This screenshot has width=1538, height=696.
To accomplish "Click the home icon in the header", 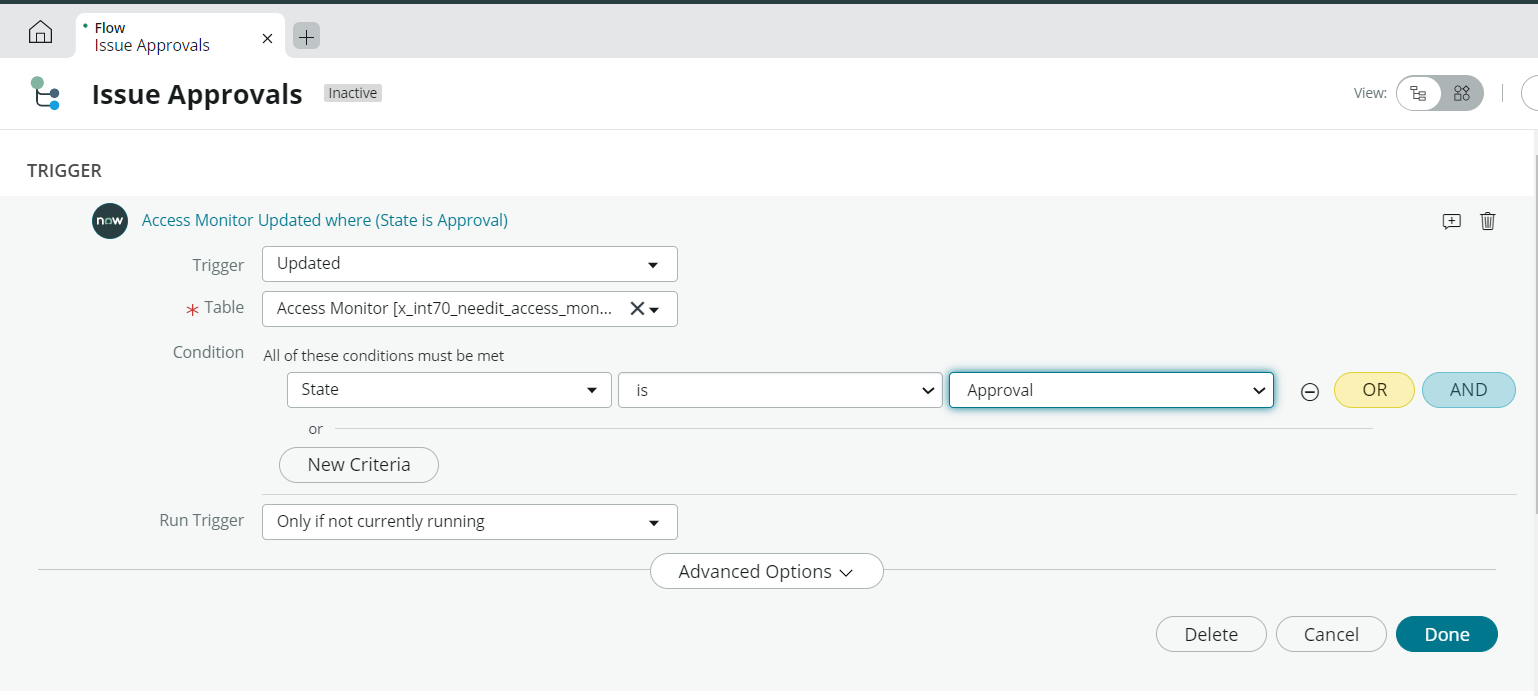I will (39, 31).
